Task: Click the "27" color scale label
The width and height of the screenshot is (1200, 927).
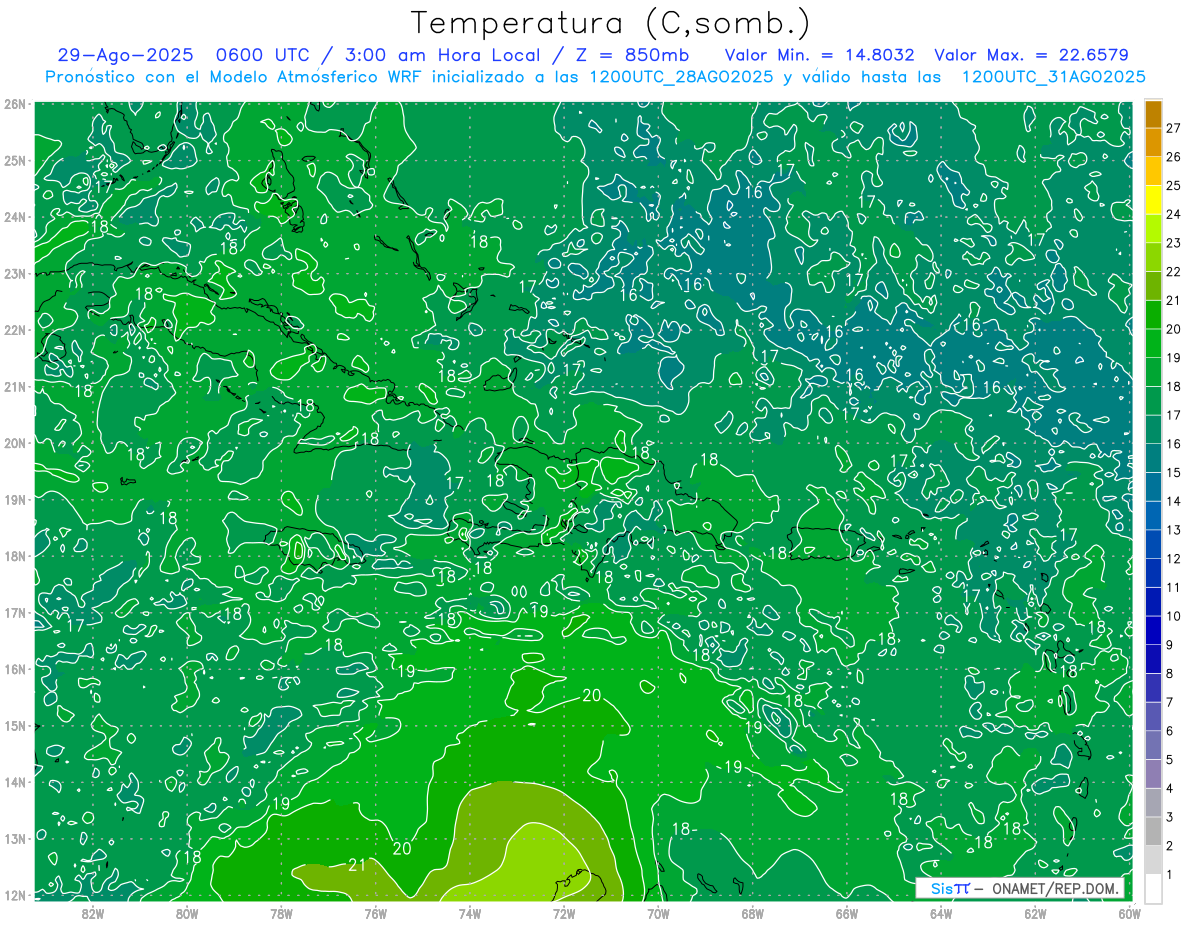Action: pos(1174,128)
